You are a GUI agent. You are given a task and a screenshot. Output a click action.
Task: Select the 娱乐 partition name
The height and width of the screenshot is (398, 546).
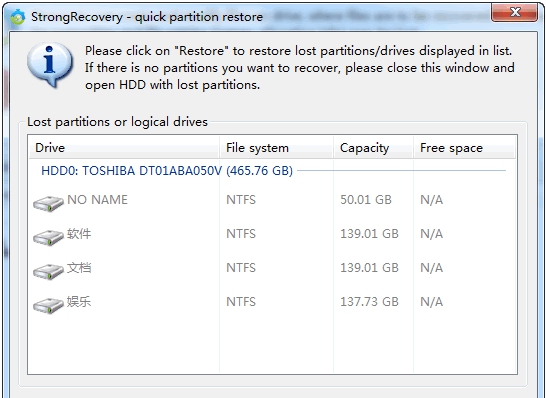pos(79,302)
